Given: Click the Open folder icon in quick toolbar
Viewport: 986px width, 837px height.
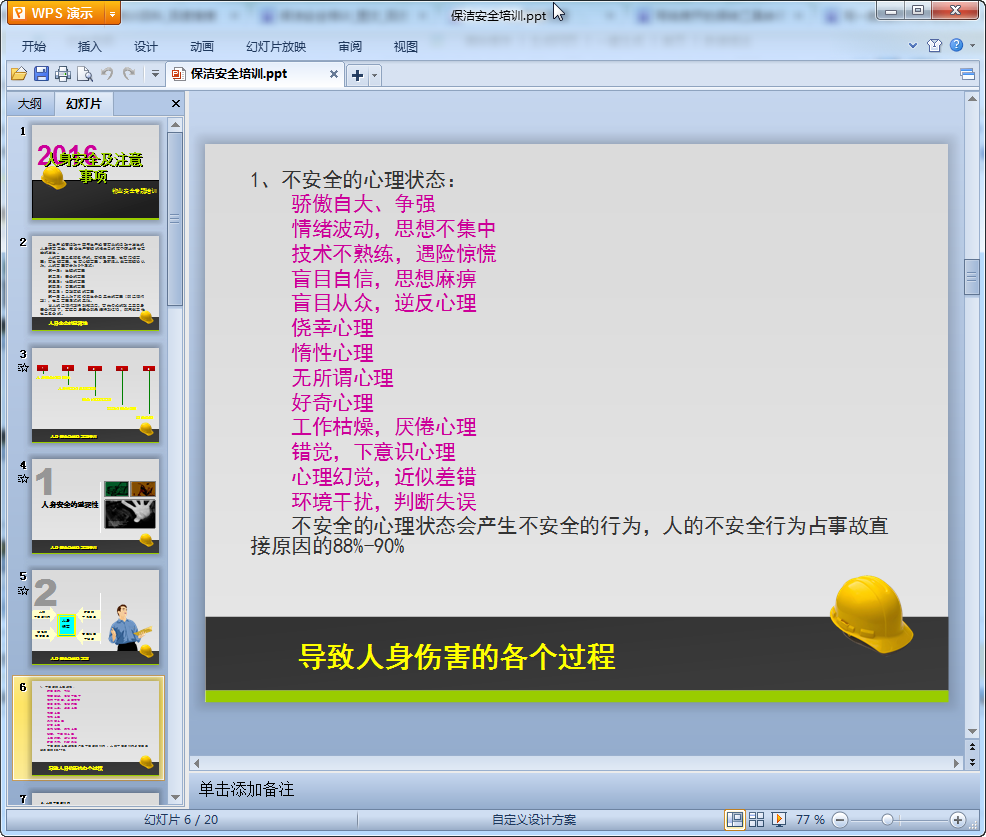Looking at the screenshot, I should coord(18,74).
